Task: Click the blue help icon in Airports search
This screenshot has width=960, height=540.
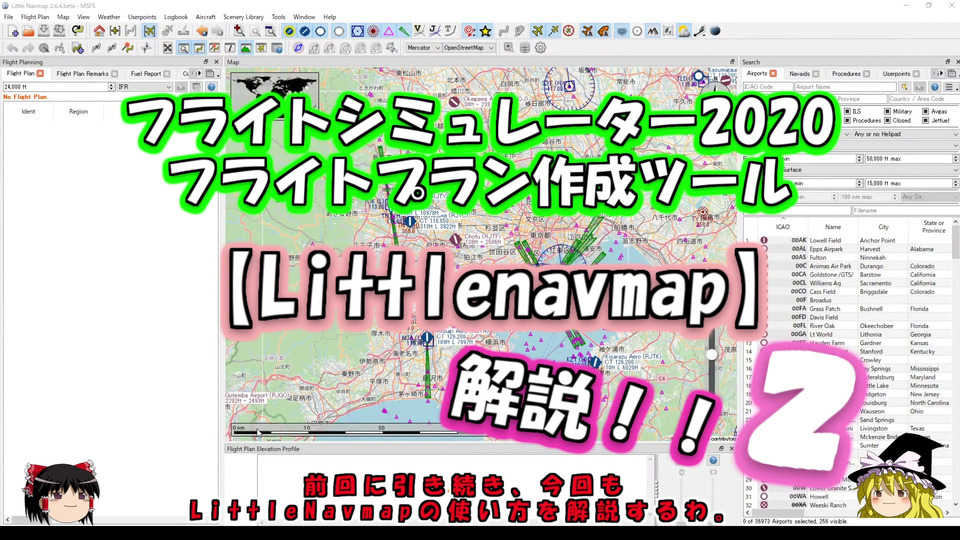Action: pos(935,87)
